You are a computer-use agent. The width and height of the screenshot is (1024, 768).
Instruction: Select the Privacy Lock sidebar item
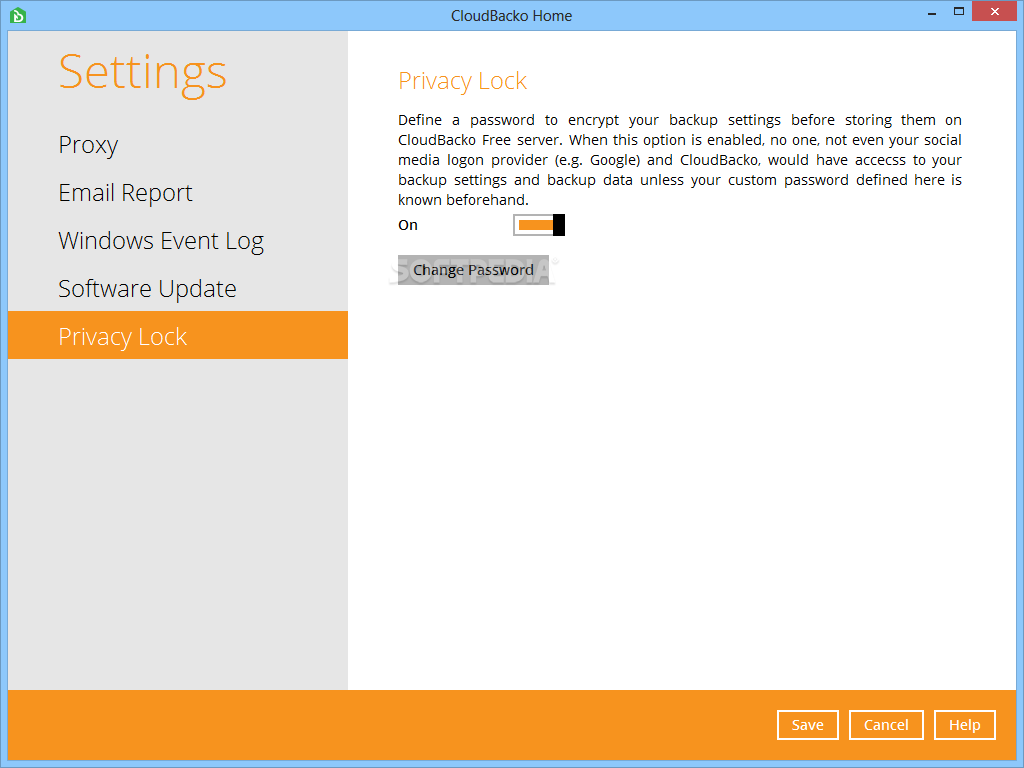click(x=178, y=335)
